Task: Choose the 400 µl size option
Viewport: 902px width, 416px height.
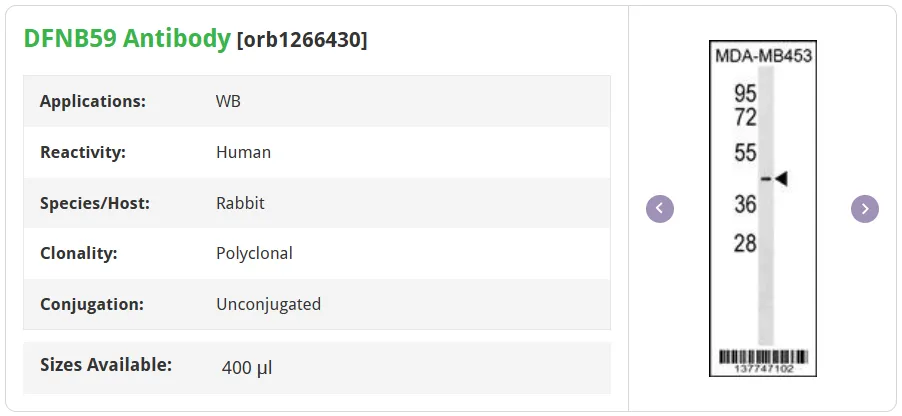Action: coord(247,368)
